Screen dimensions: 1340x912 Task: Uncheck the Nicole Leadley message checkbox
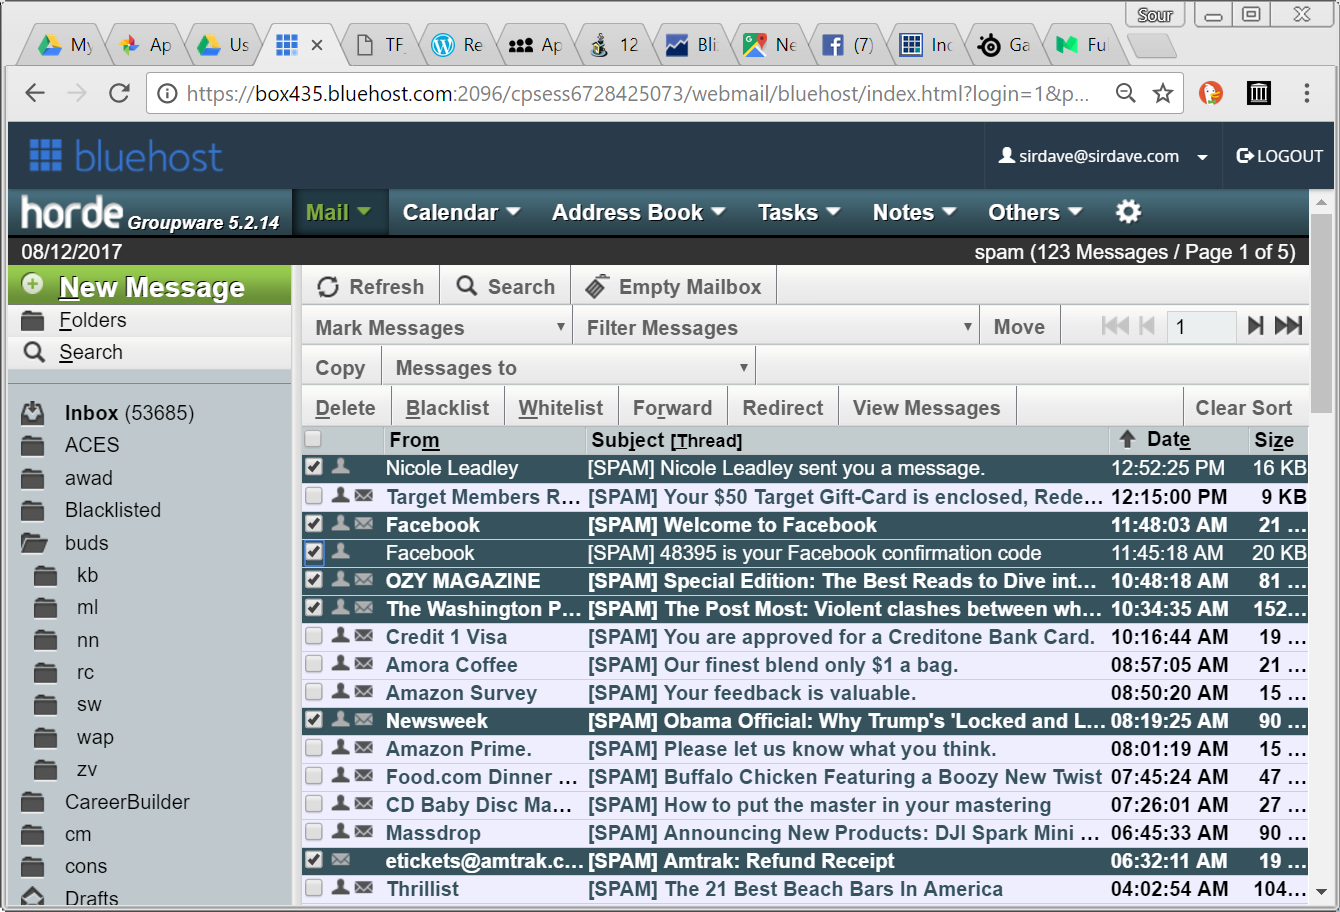coord(314,467)
